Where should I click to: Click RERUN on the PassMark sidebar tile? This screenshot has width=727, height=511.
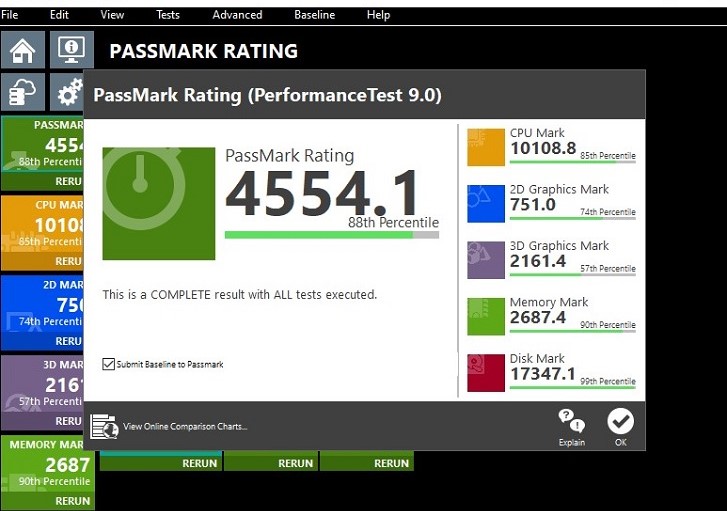(68, 181)
